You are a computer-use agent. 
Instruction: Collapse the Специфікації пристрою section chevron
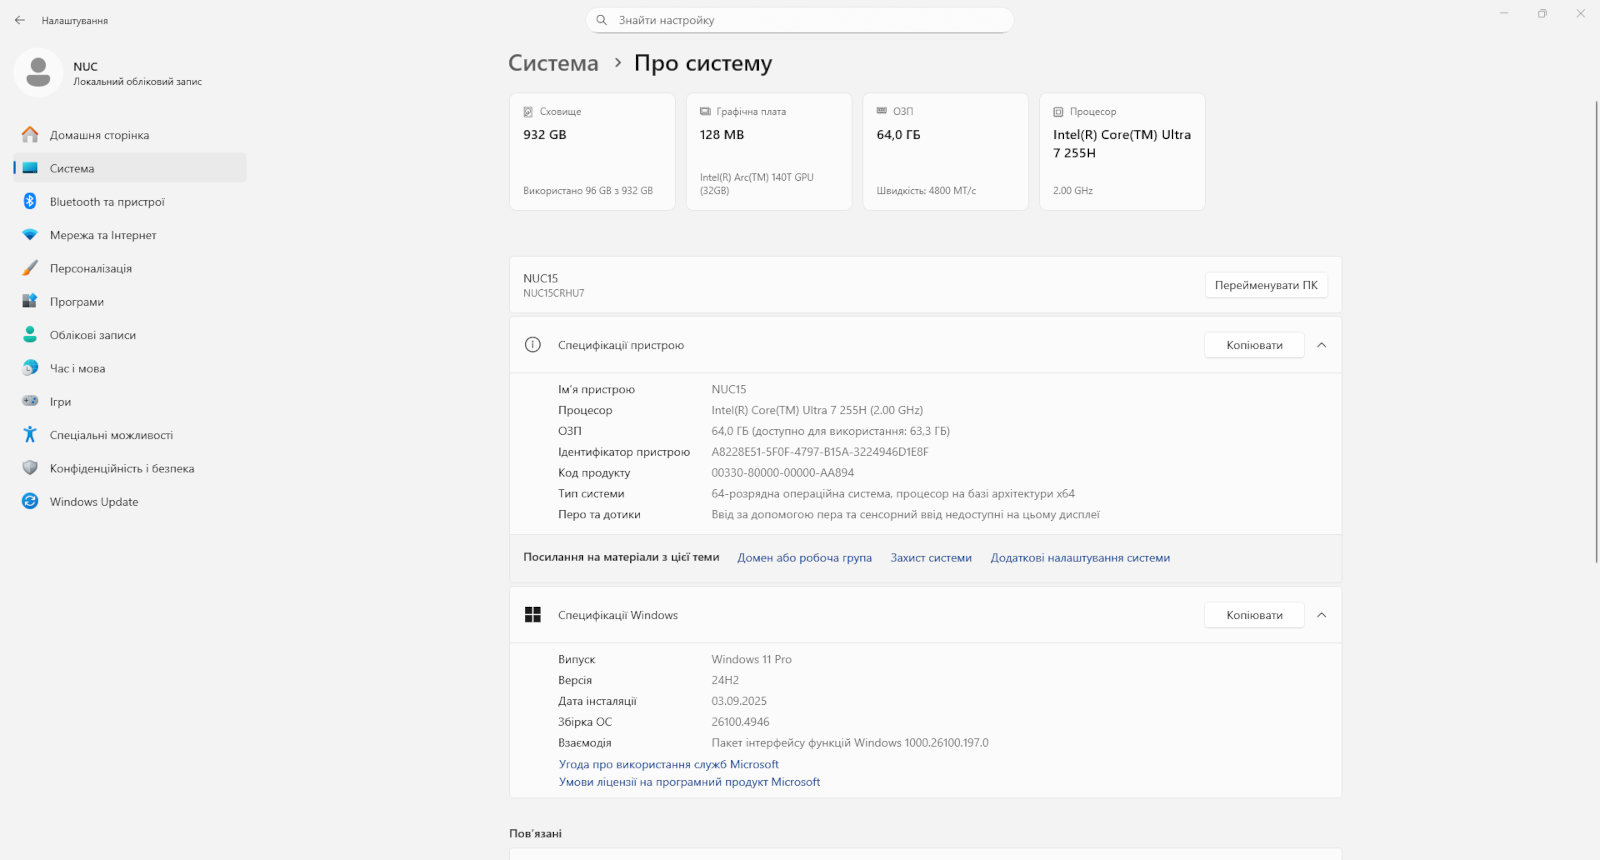click(1322, 345)
